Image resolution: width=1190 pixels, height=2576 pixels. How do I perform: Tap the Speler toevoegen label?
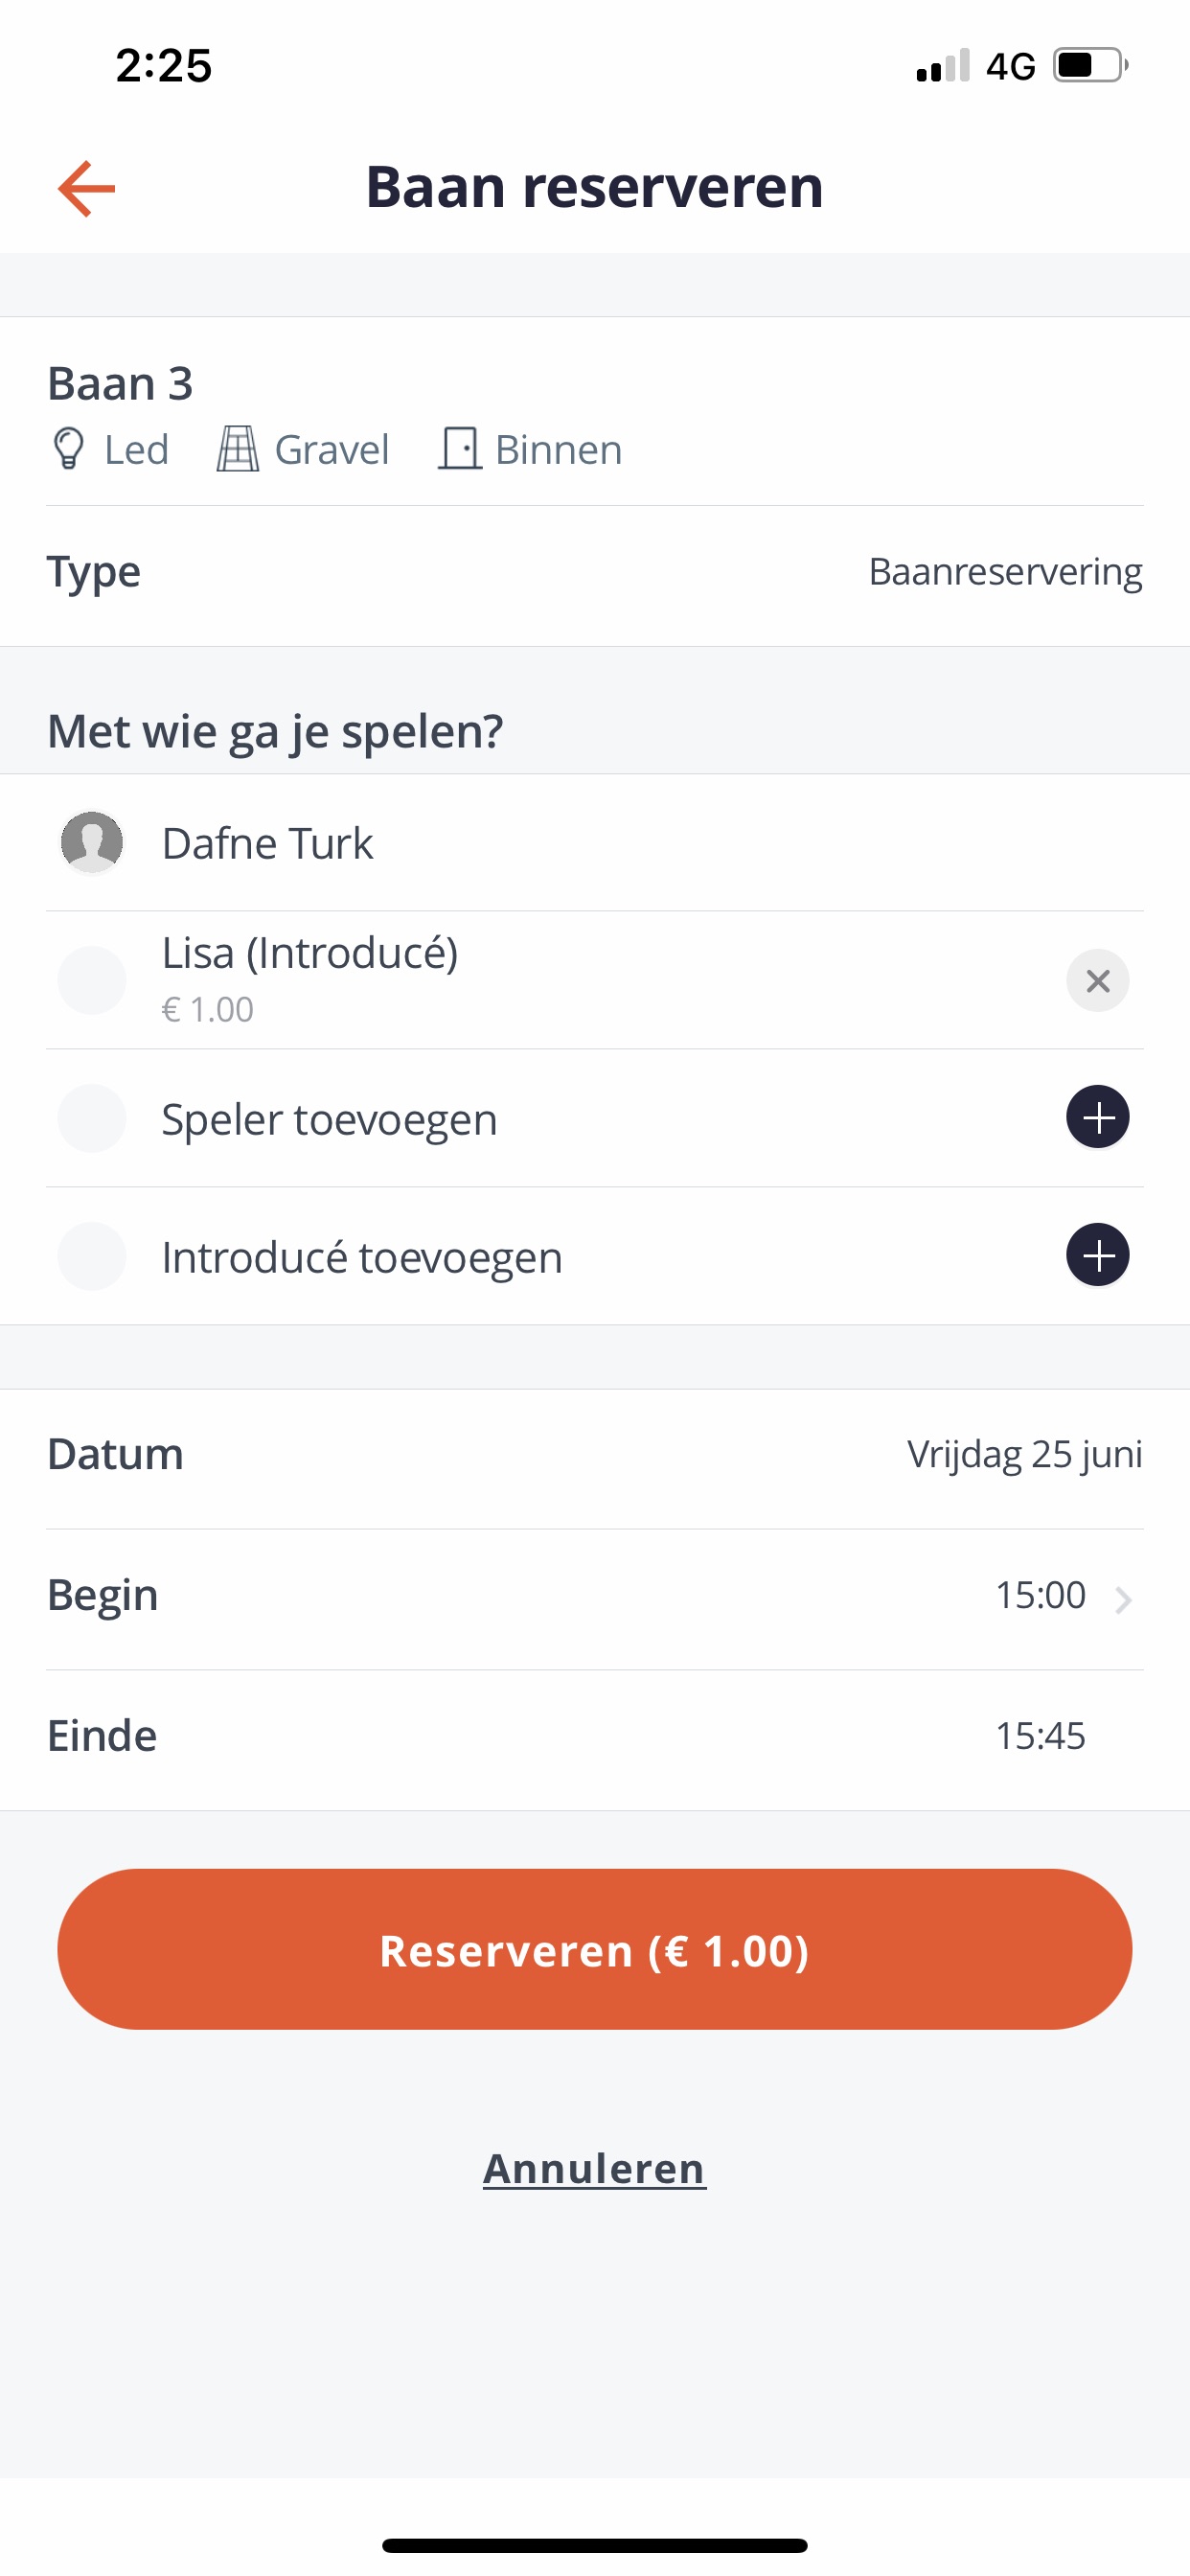(x=329, y=1119)
